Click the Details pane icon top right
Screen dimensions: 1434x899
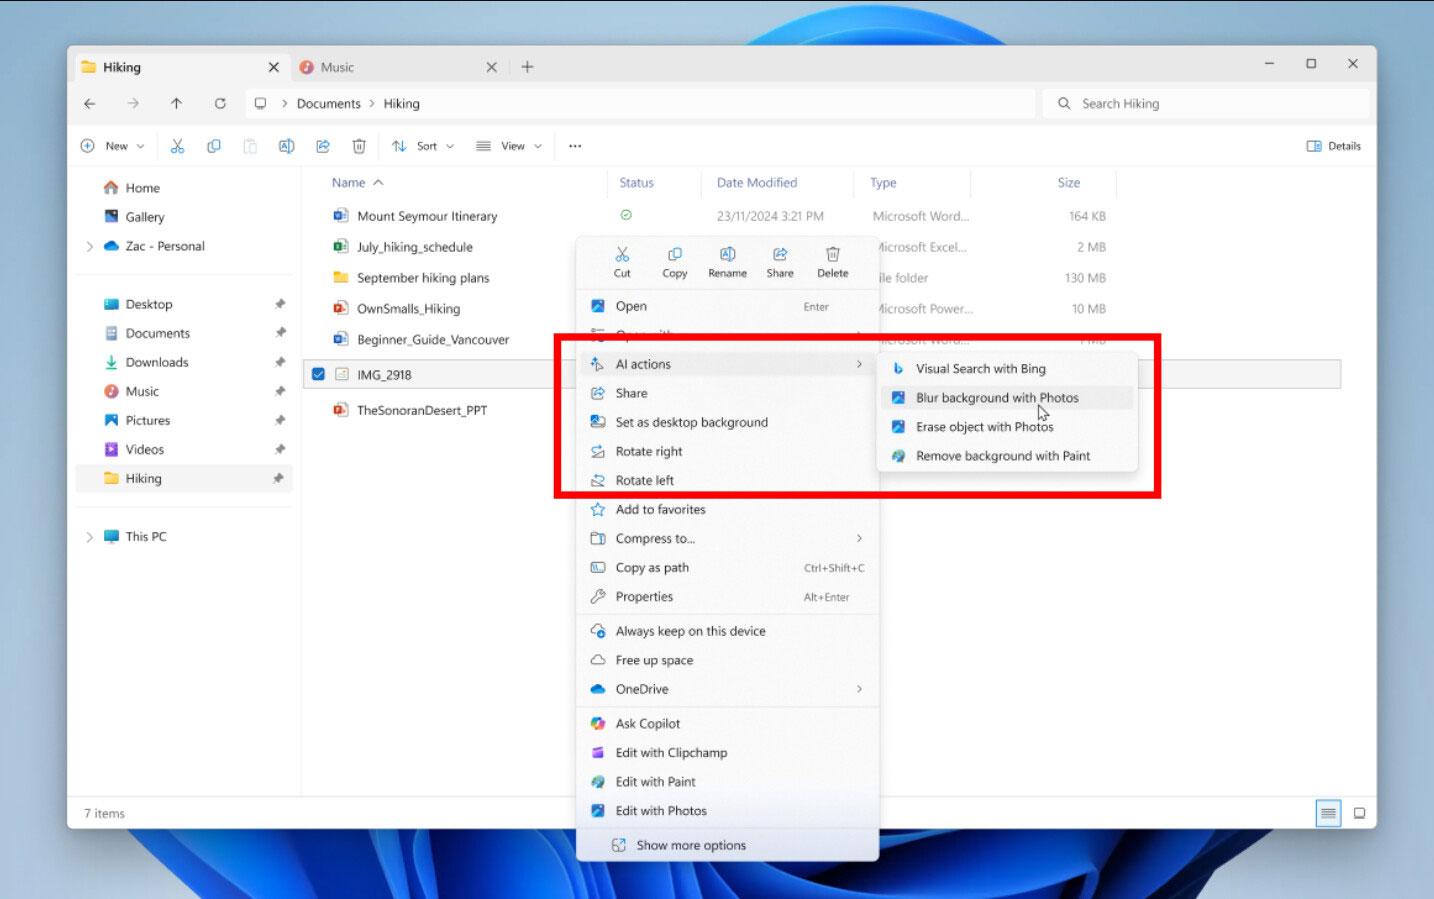(1333, 145)
